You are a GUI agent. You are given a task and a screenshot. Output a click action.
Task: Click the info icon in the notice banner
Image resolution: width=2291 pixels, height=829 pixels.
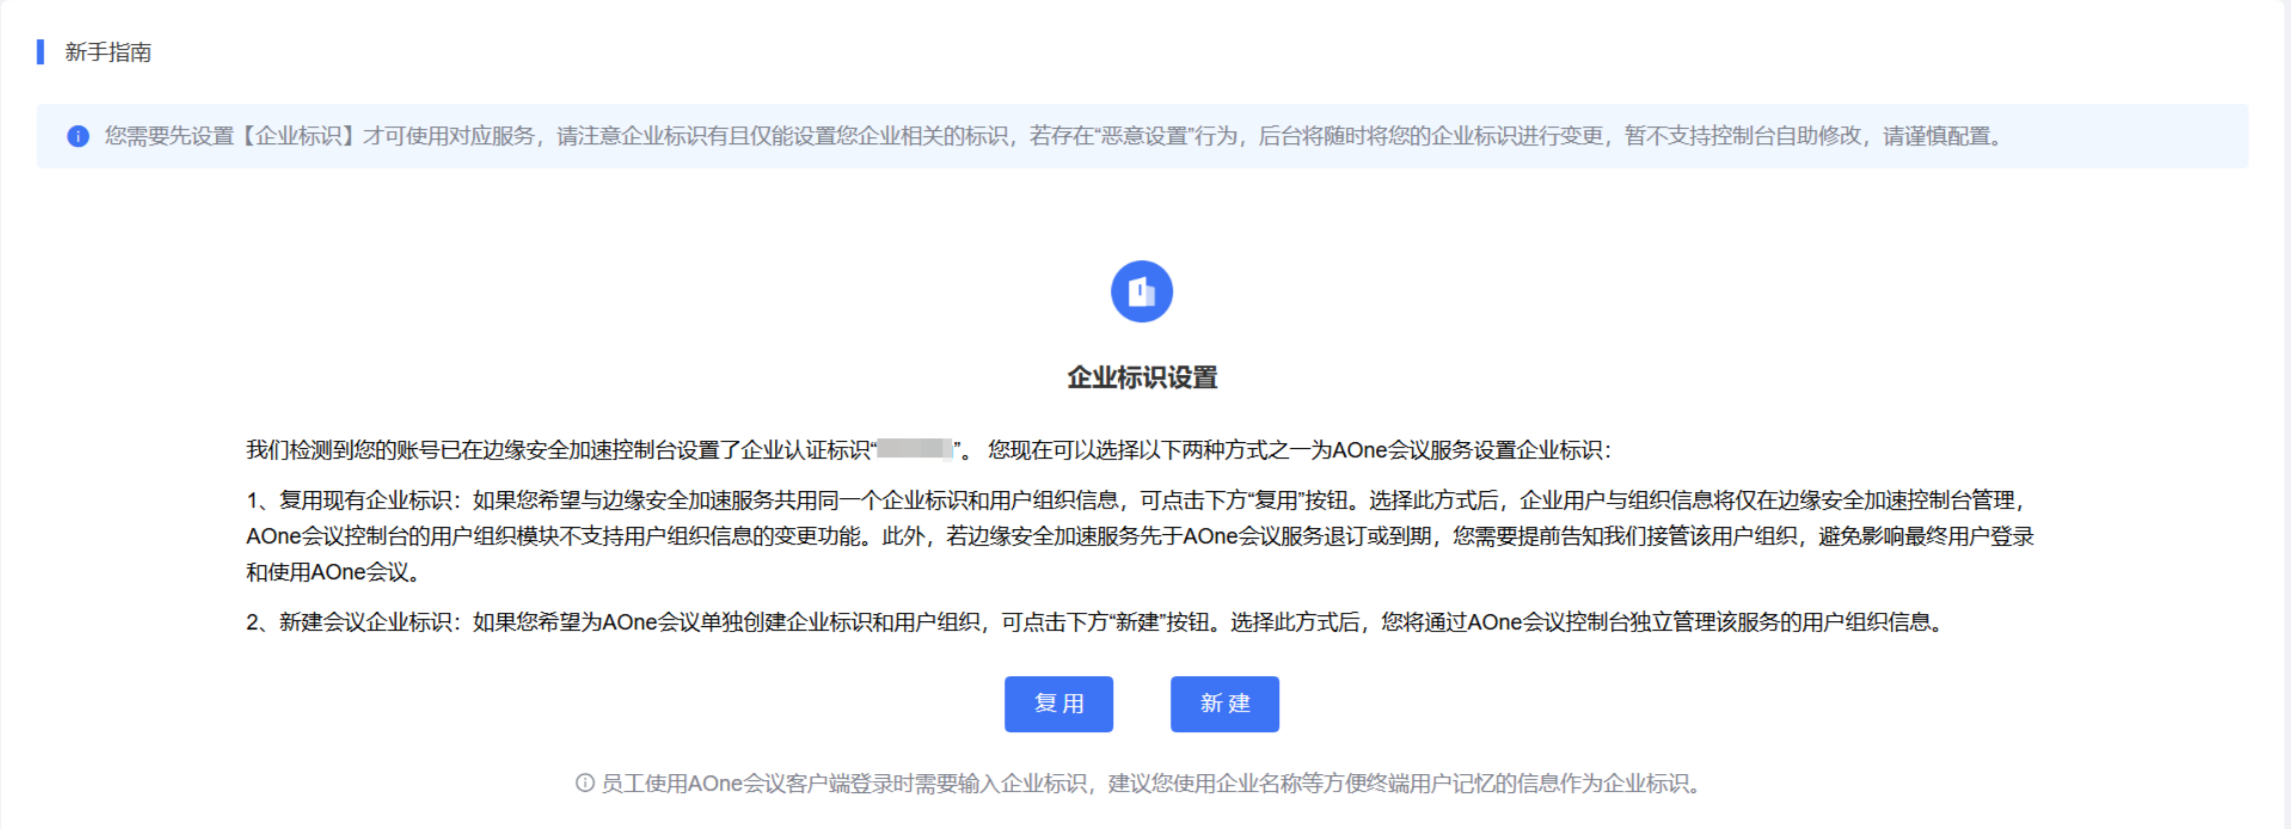(78, 136)
